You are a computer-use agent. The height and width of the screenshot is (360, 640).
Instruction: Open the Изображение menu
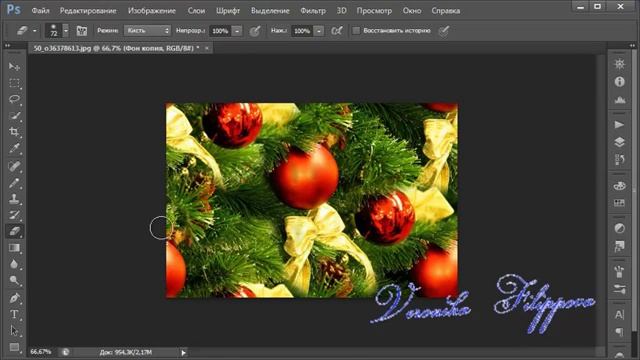[x=152, y=11]
